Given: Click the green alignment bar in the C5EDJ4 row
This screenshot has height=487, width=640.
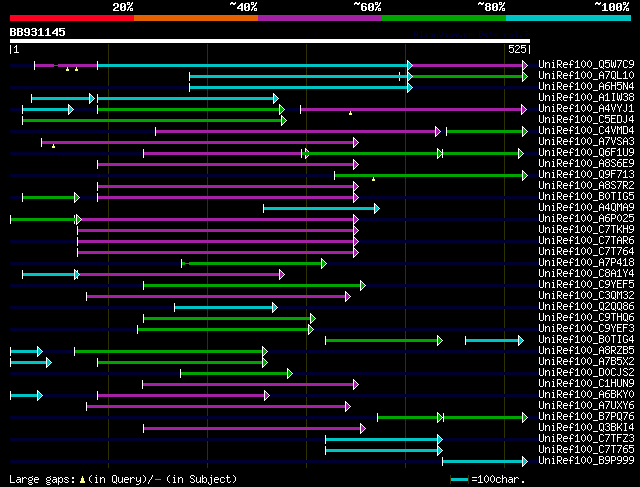Looking at the screenshot, I should coord(154,120).
